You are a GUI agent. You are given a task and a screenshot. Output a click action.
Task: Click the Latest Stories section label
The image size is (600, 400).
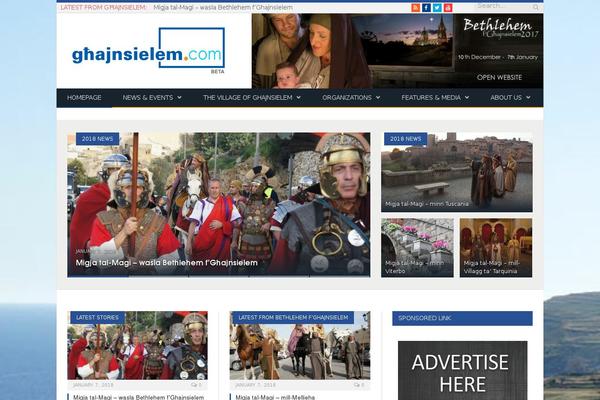coord(98,318)
